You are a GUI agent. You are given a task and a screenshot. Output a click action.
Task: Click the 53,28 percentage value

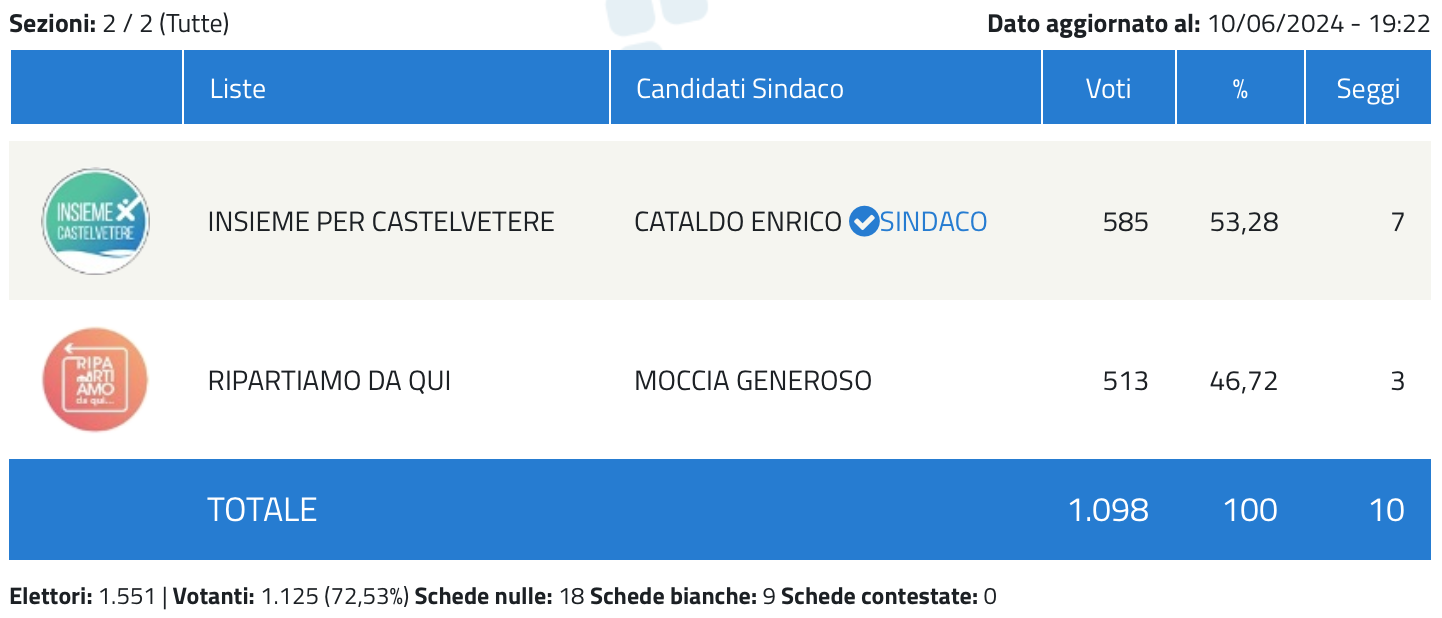pos(1244,221)
